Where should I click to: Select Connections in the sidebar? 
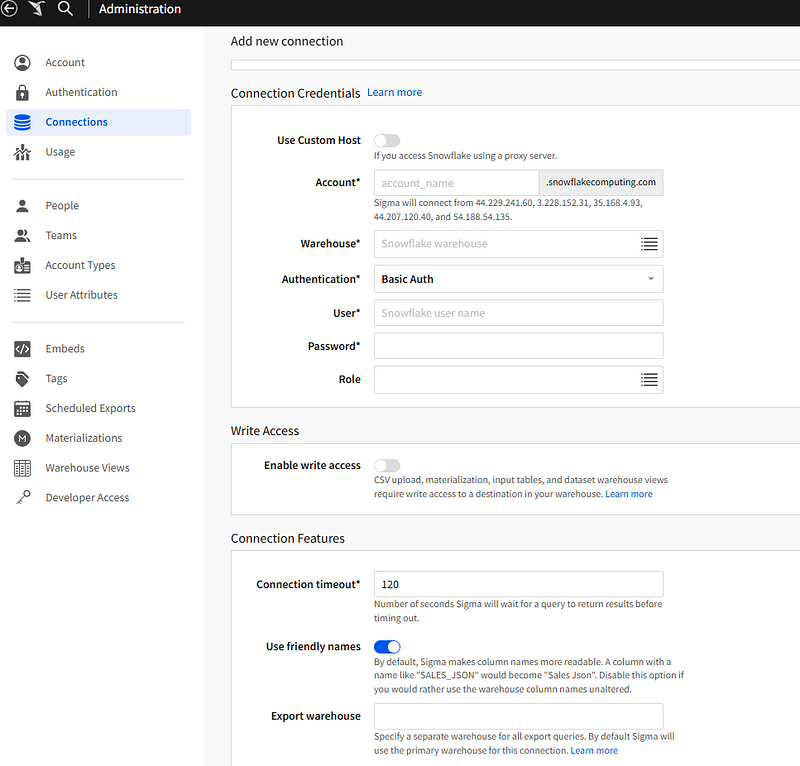[98, 122]
